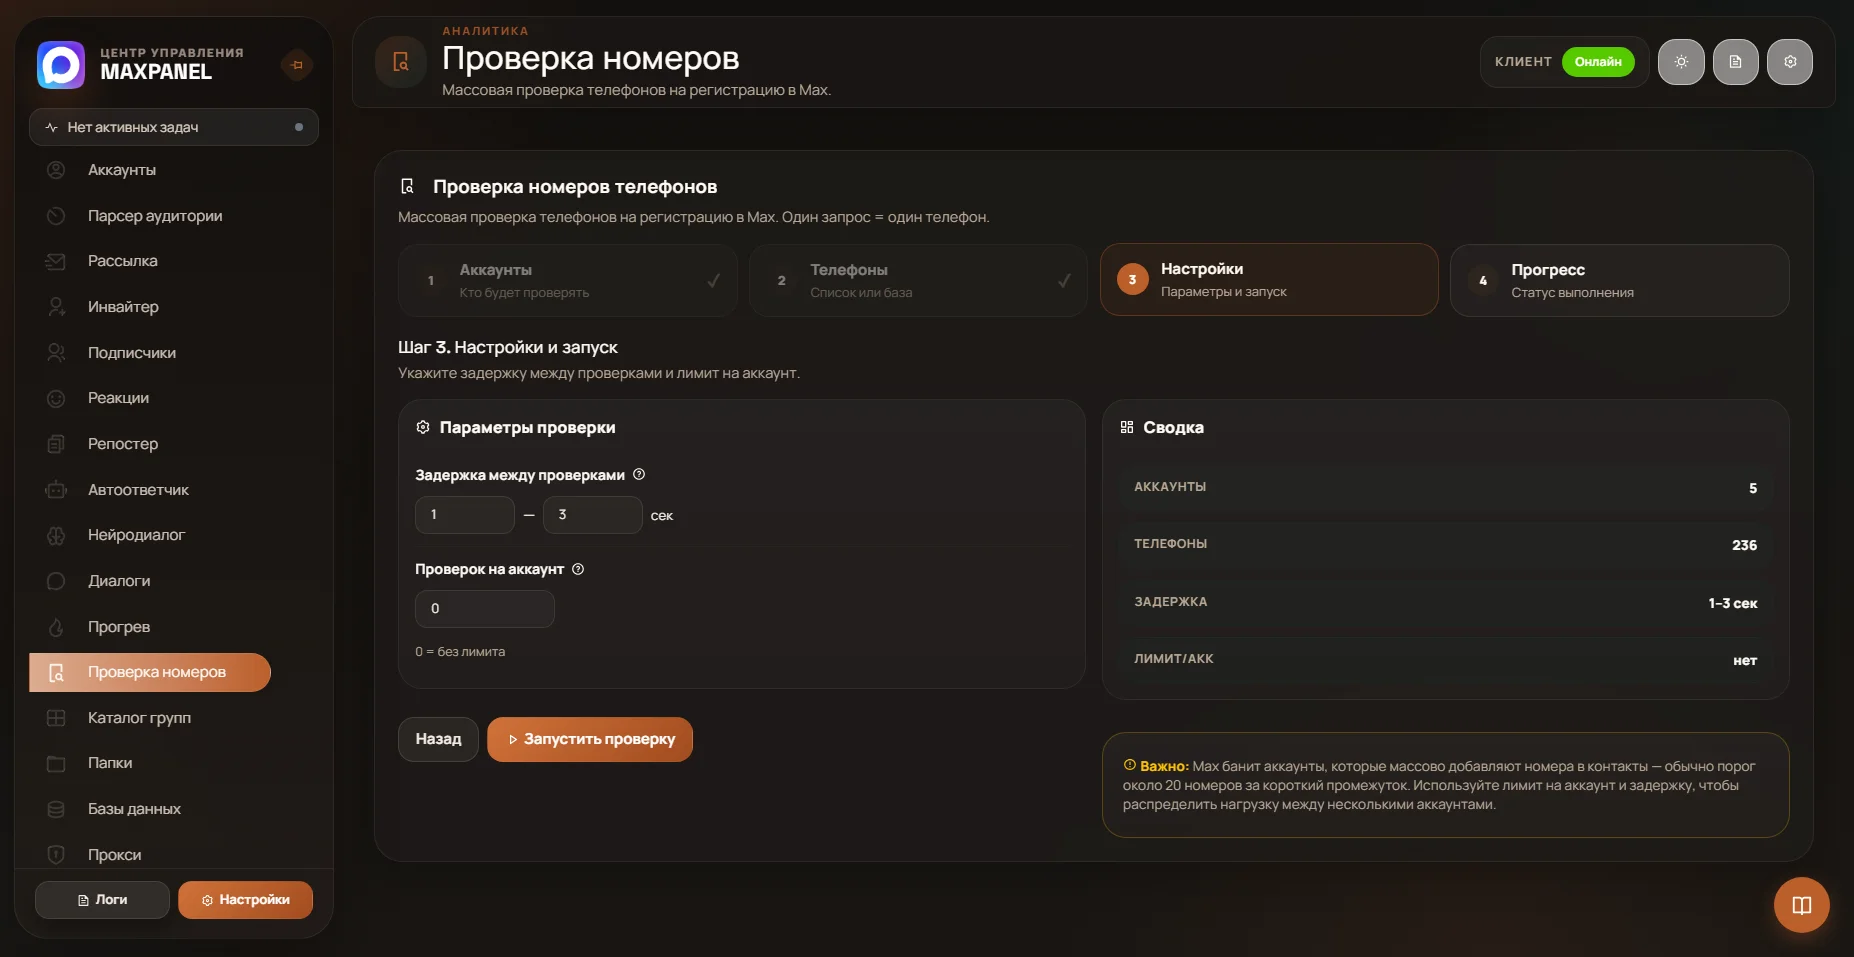
Task: Click the Прогрев flame icon
Action: (x=56, y=627)
